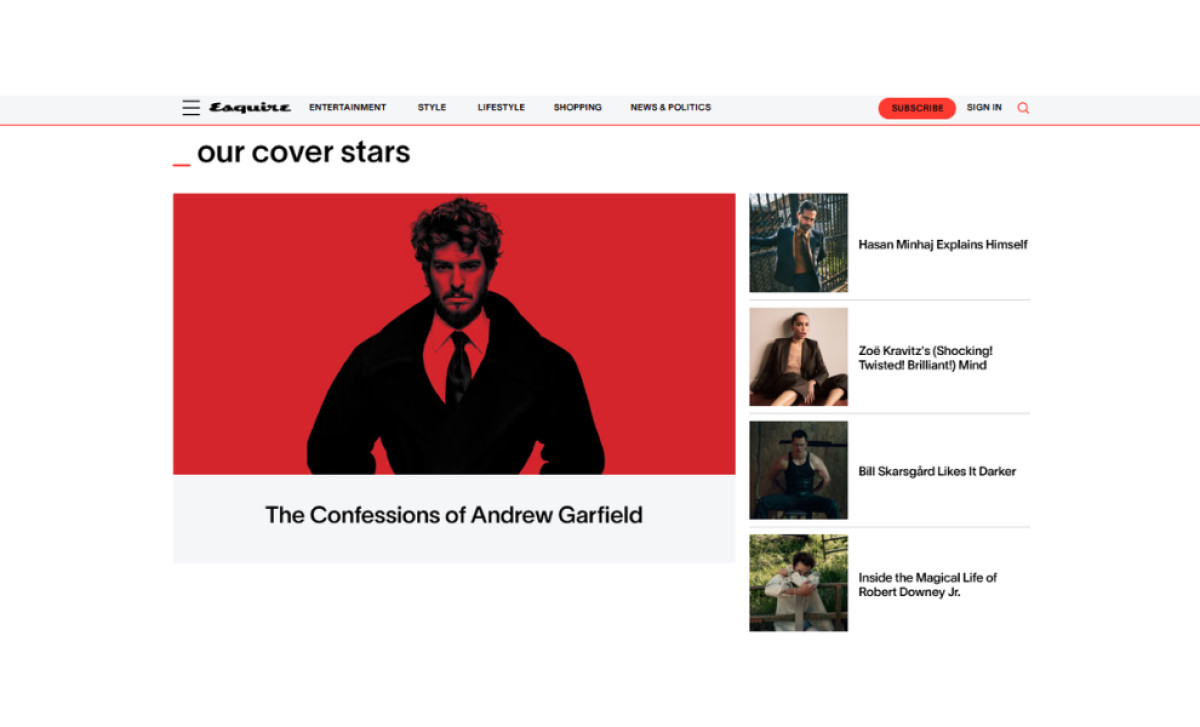The width and height of the screenshot is (1200, 727).
Task: Read Zoë Kravitz's Mind article headline
Action: [x=926, y=358]
